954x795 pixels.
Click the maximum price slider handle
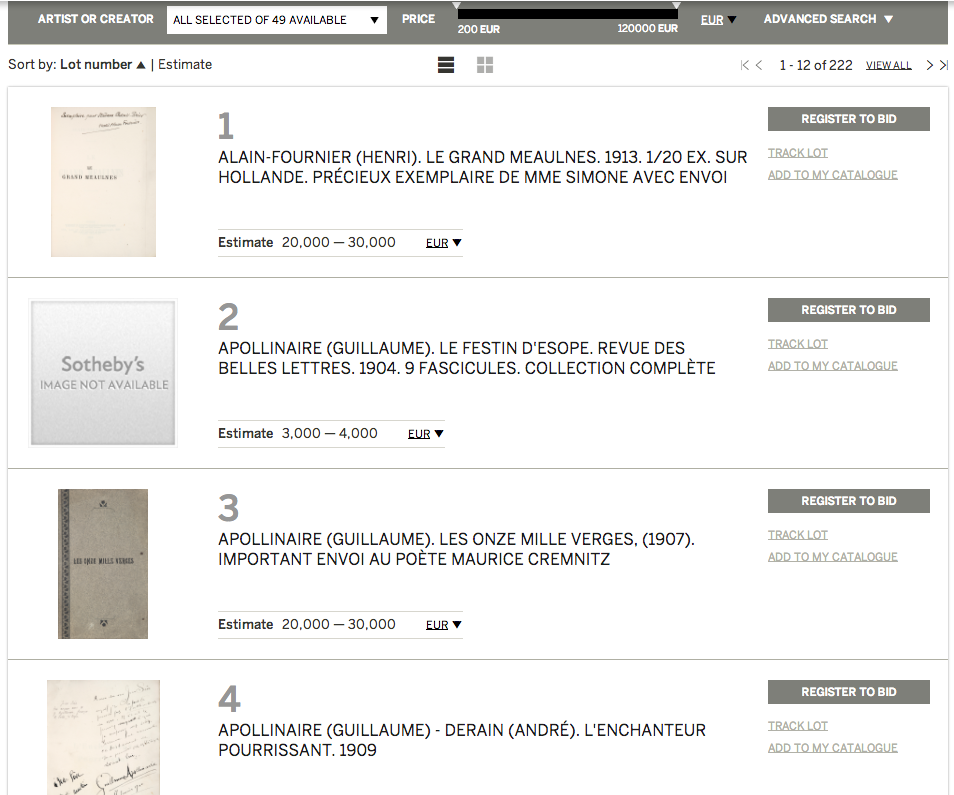676,5
